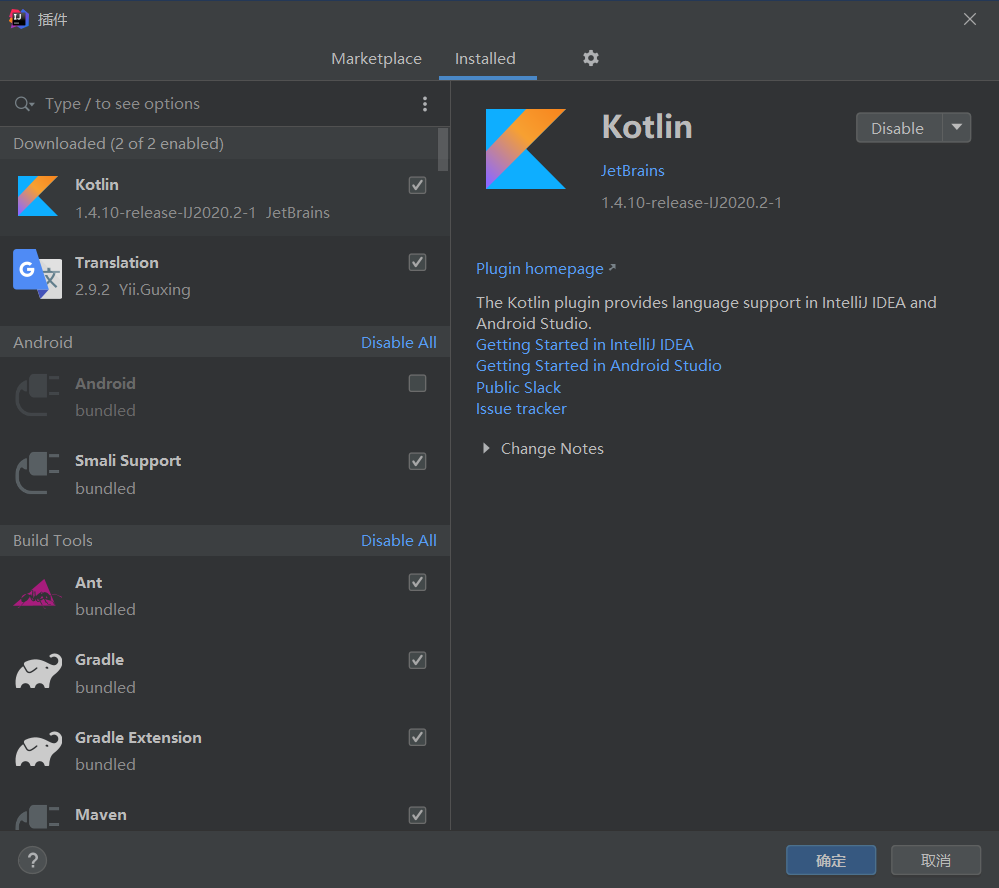This screenshot has width=999, height=888.
Task: Click the Kotlin icon in plugin list
Action: pos(38,196)
